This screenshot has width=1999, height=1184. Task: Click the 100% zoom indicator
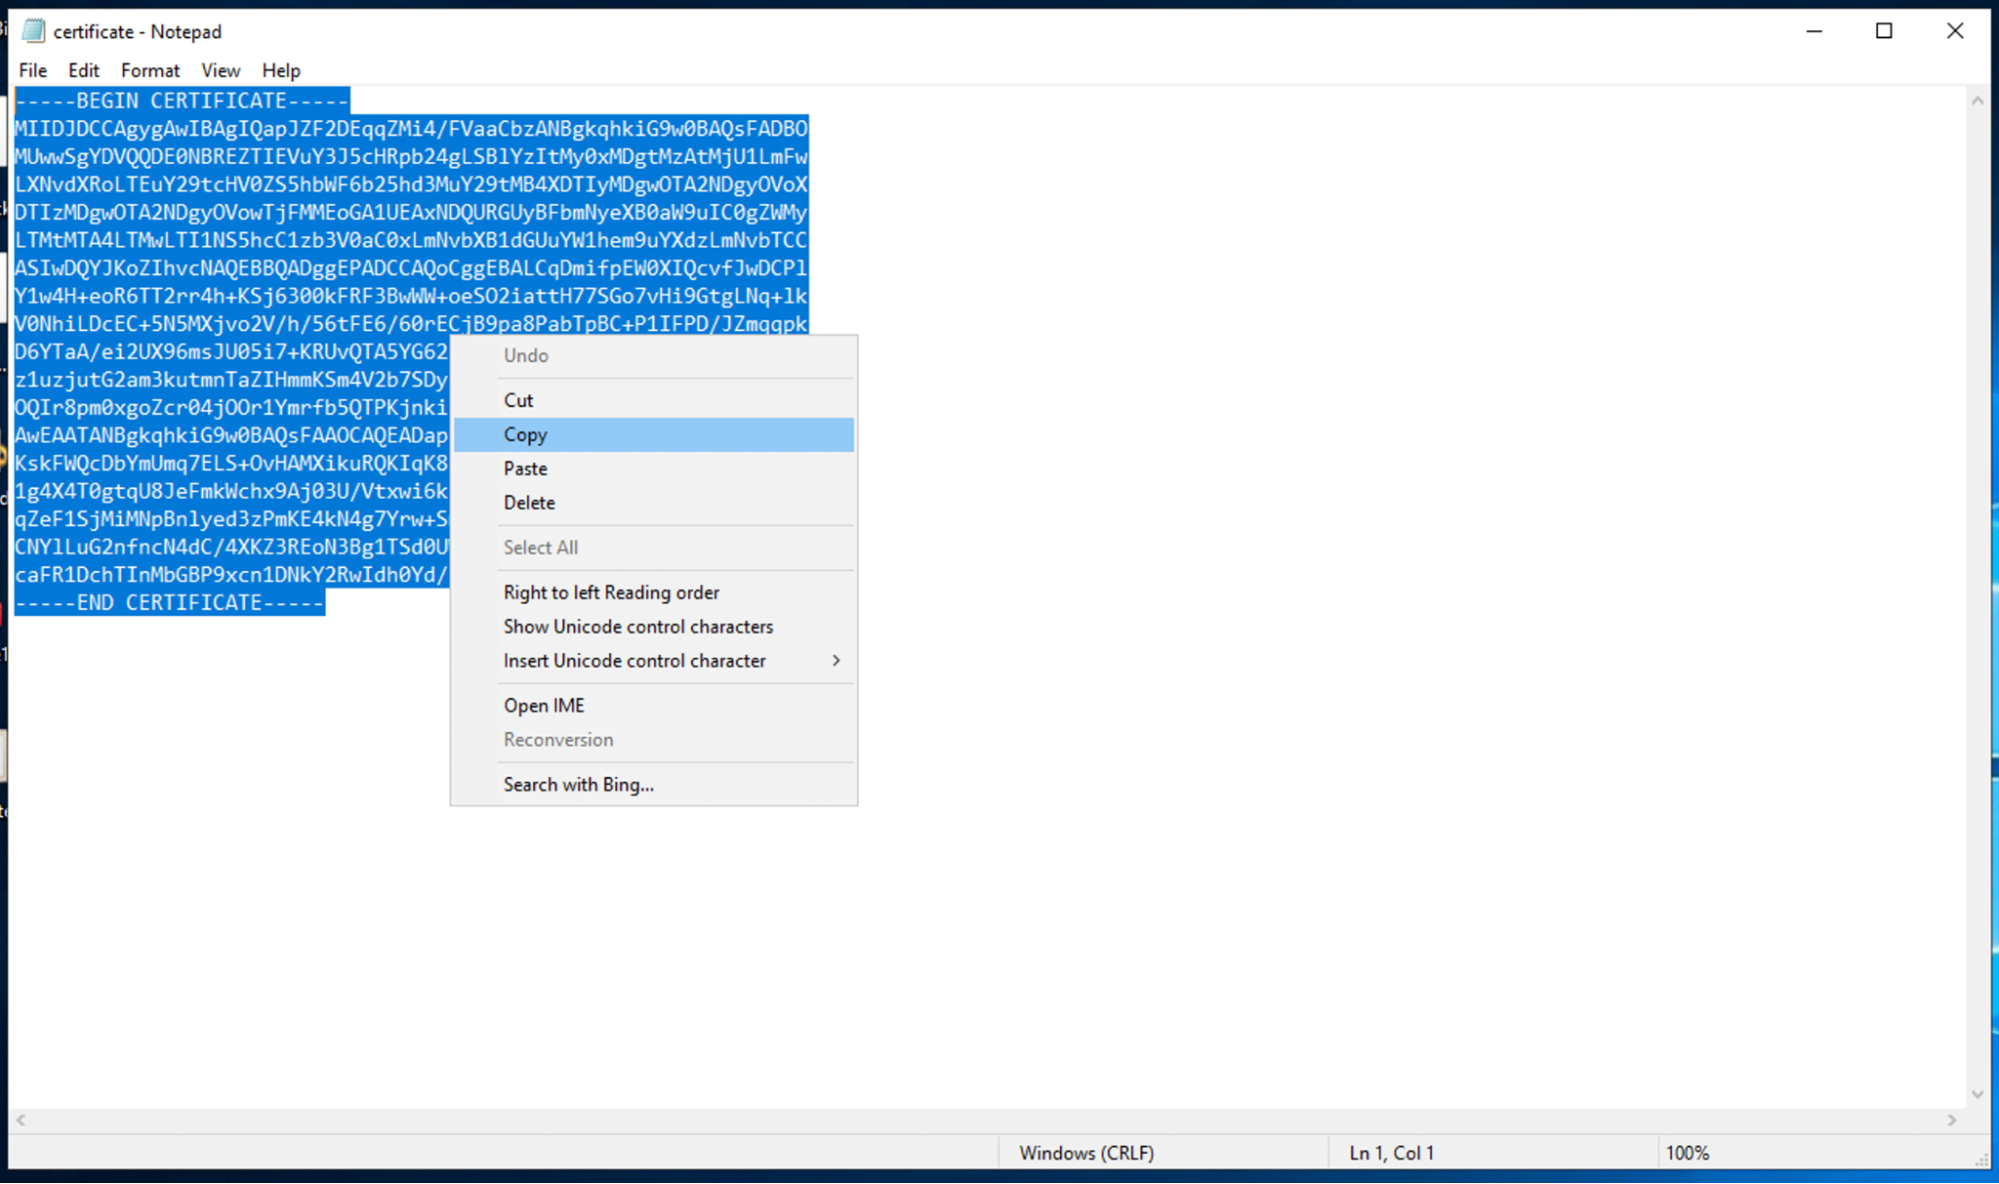click(x=1688, y=1152)
